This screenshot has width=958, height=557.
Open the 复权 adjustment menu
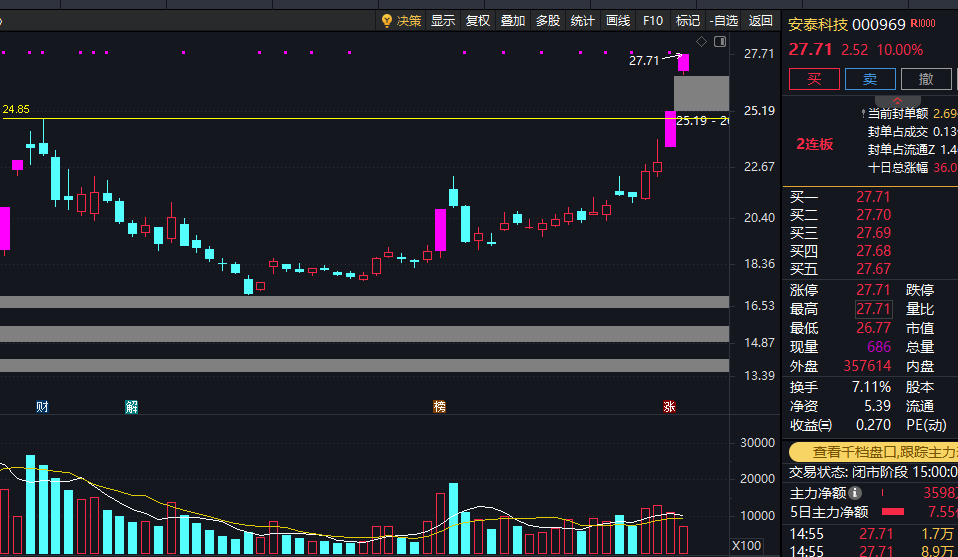(x=478, y=21)
